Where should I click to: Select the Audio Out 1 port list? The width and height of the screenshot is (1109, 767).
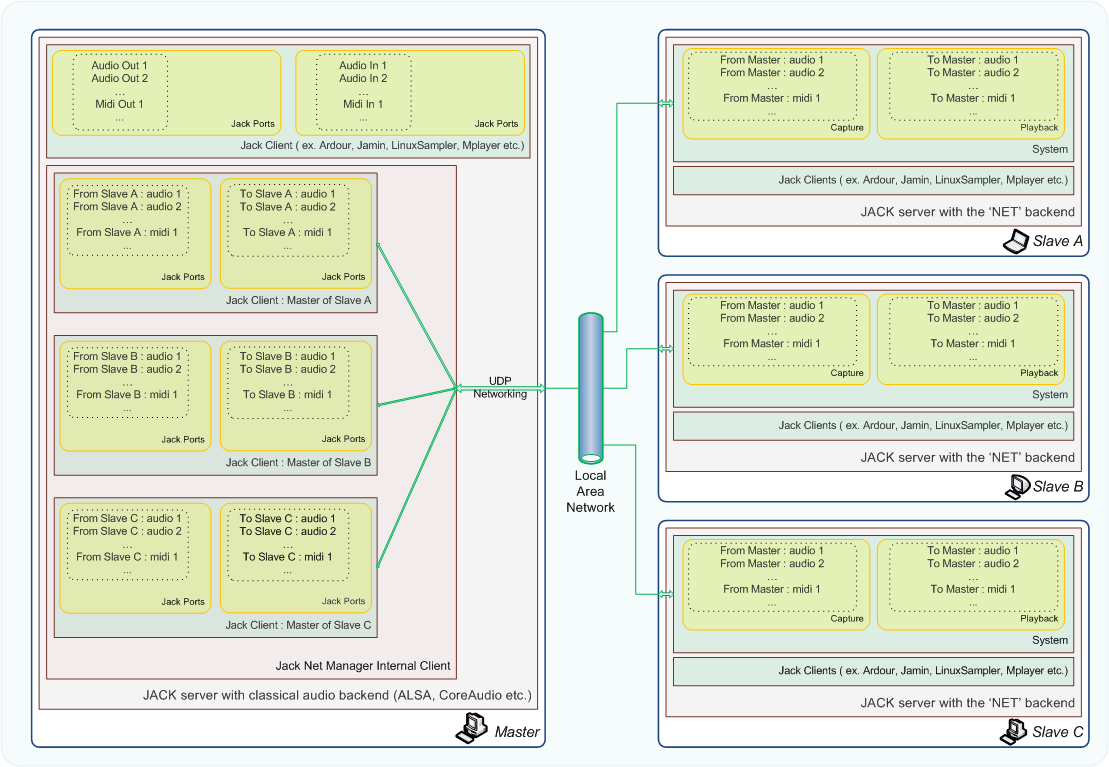click(x=119, y=91)
